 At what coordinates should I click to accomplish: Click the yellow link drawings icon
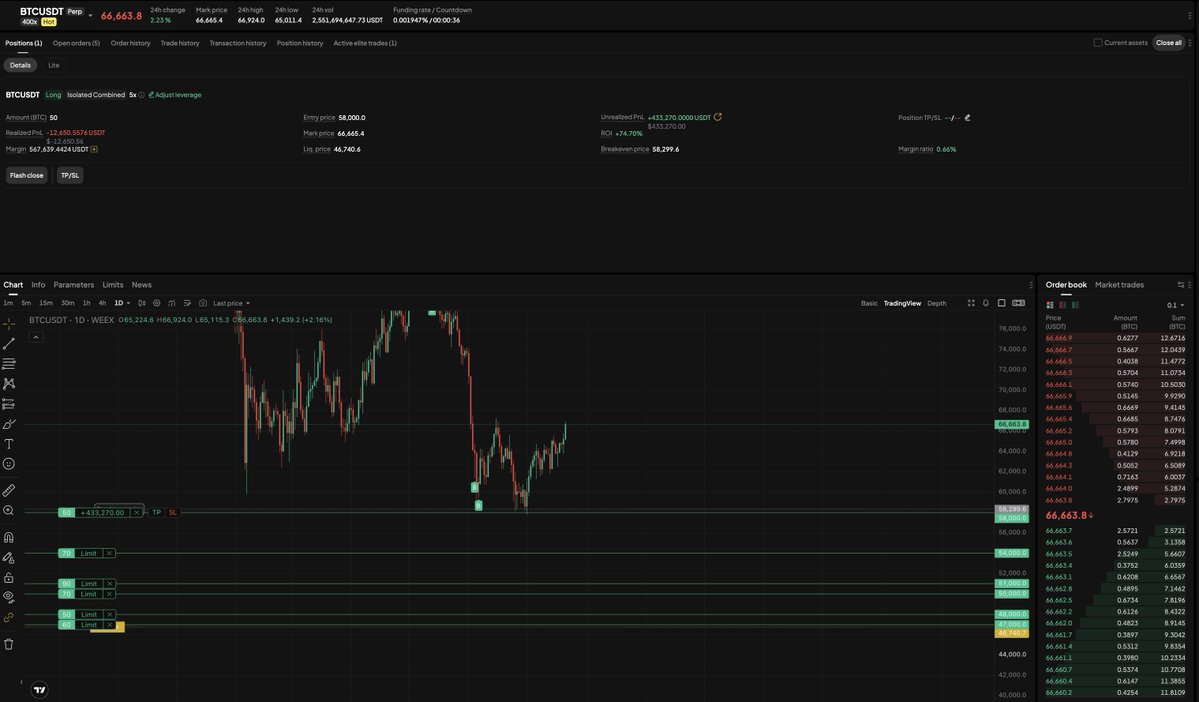click(x=8, y=617)
